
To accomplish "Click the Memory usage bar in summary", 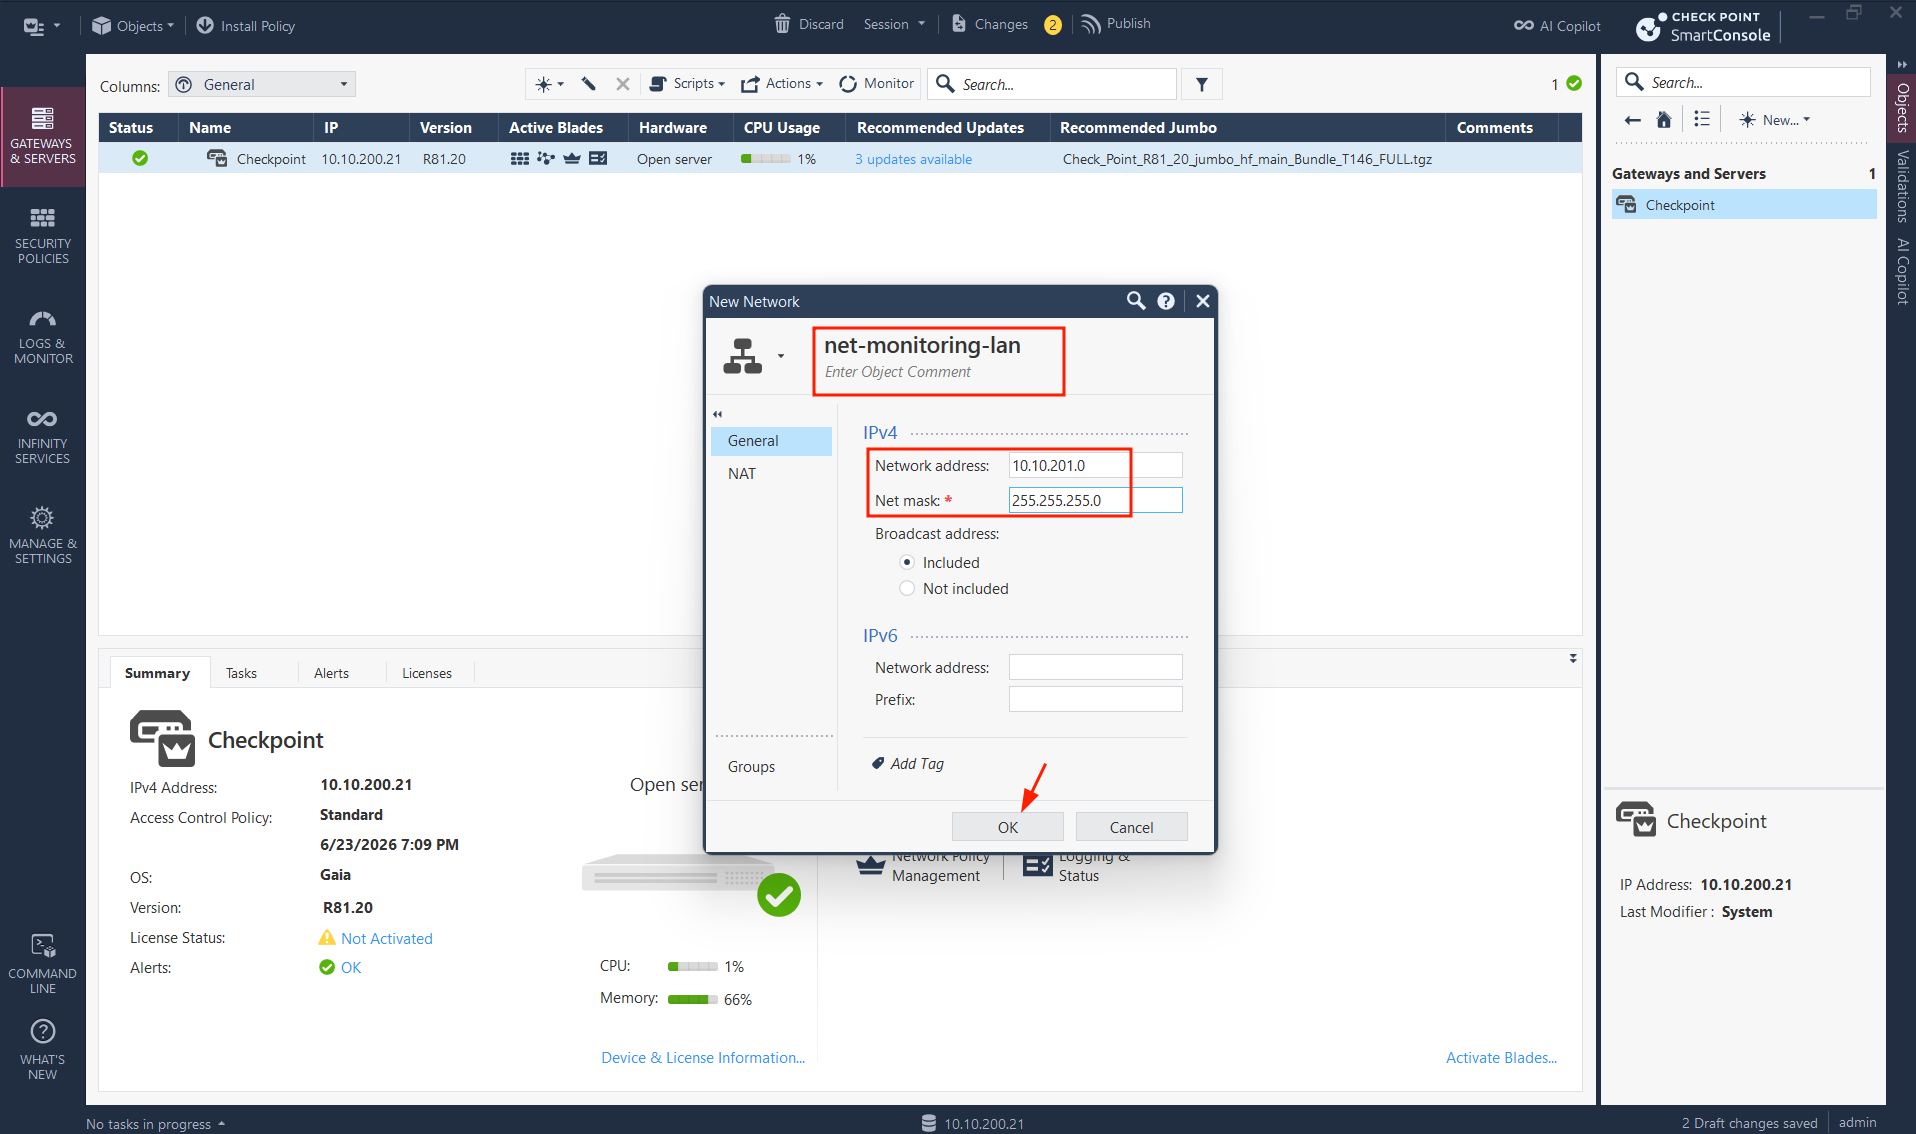I will tap(693, 999).
